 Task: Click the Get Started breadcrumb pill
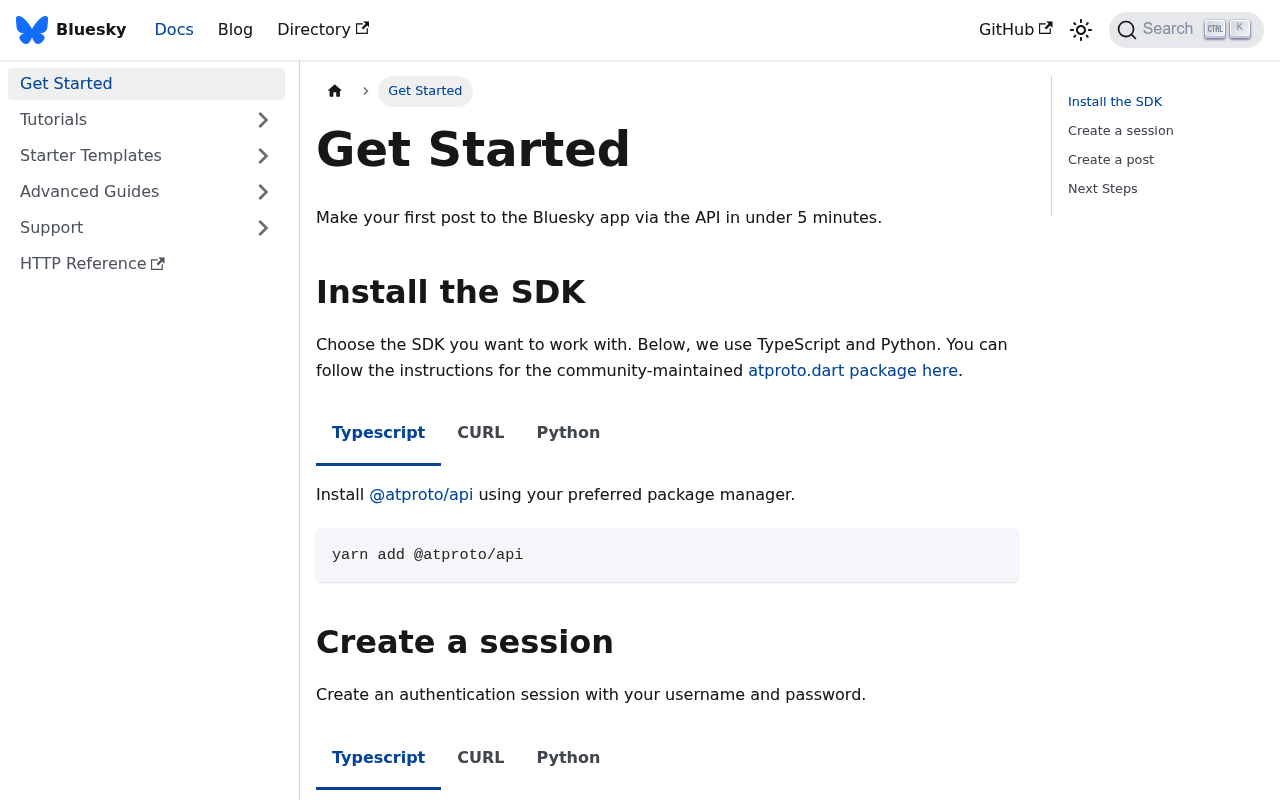(425, 91)
